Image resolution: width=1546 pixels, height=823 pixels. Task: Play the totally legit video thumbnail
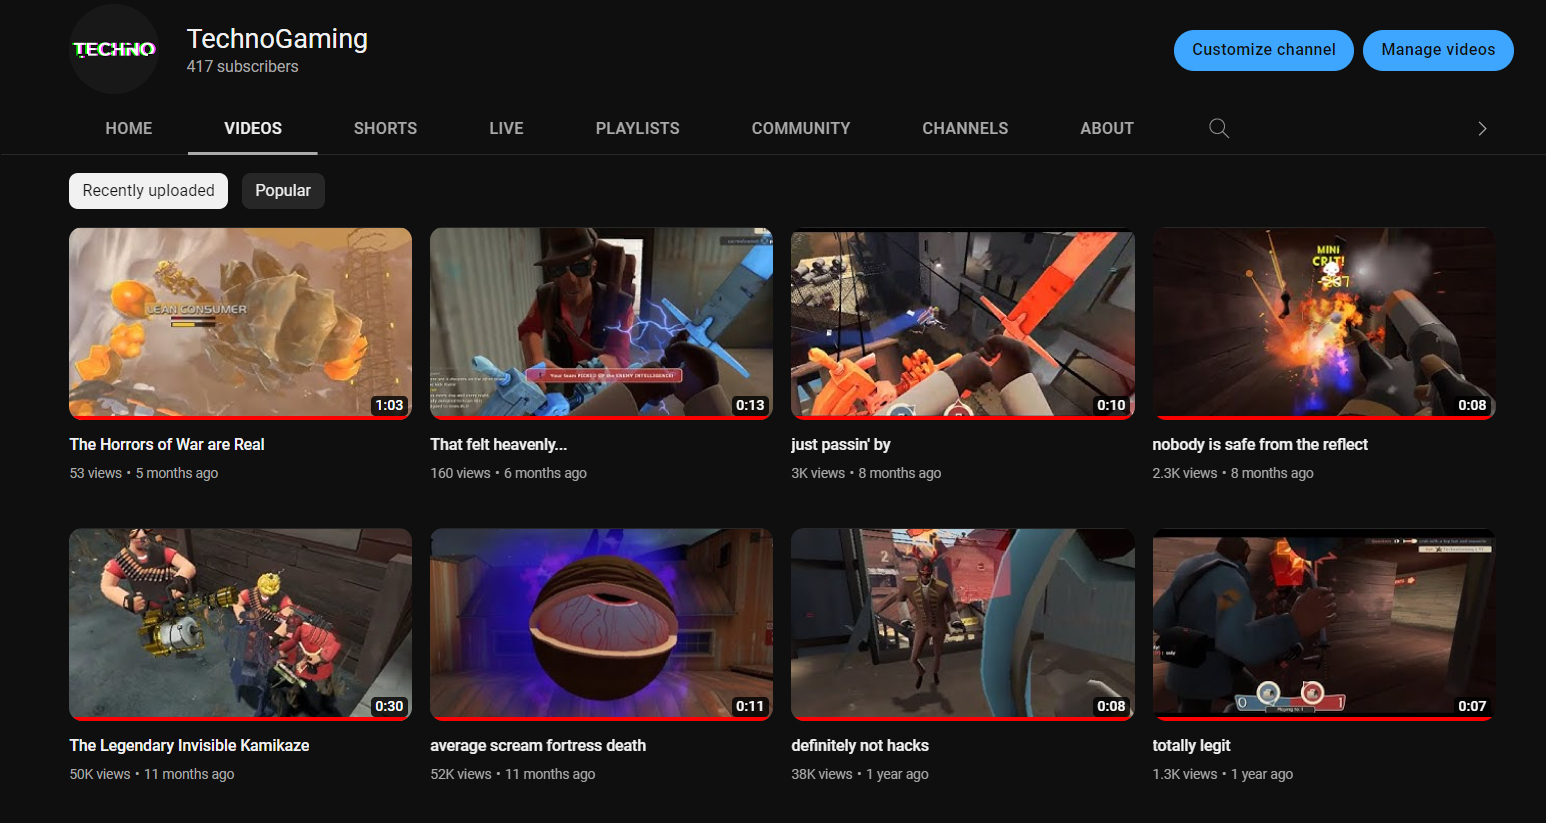(1323, 624)
